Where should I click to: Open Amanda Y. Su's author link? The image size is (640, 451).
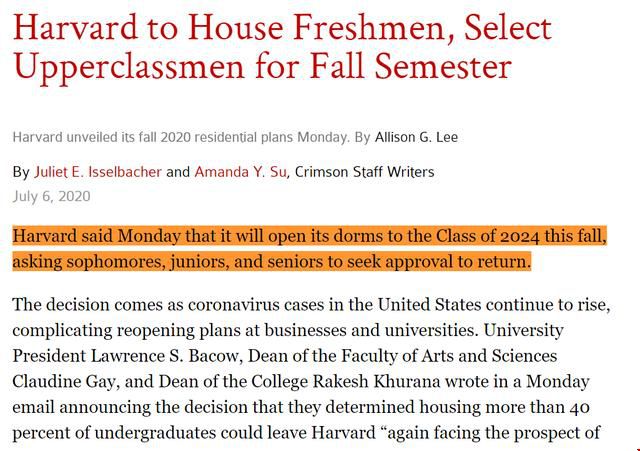coord(240,172)
